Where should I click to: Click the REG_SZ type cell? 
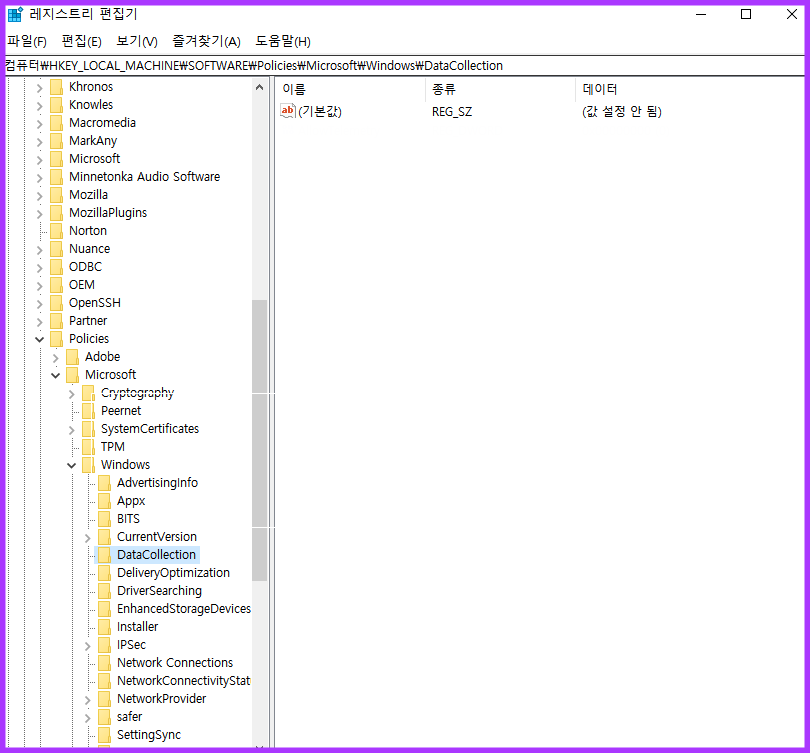coord(452,112)
